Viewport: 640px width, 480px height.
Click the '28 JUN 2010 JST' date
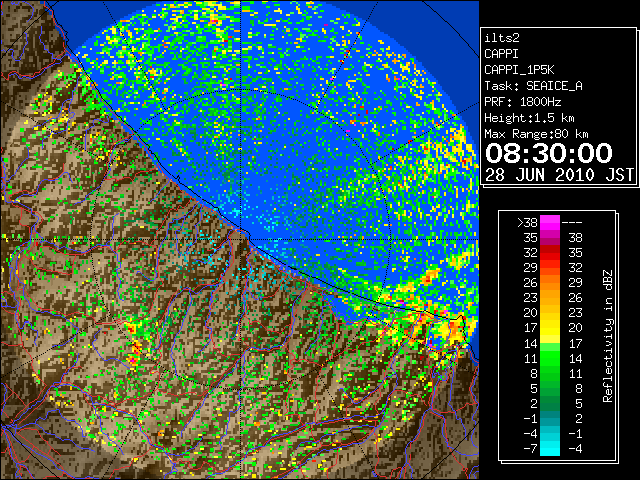click(x=559, y=175)
